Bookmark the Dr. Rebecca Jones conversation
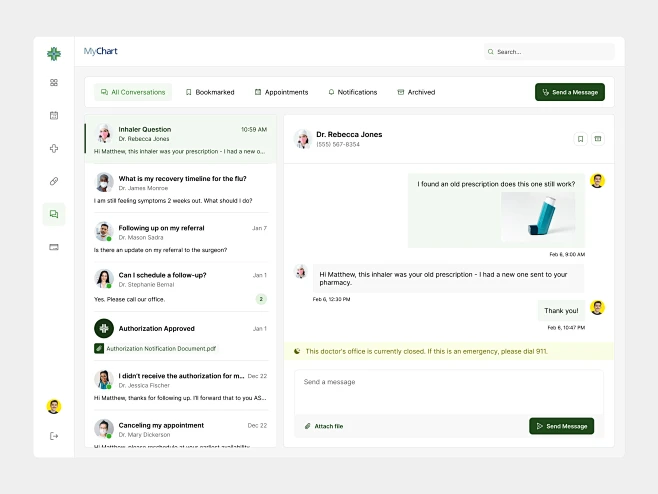The height and width of the screenshot is (494, 658). tap(580, 139)
